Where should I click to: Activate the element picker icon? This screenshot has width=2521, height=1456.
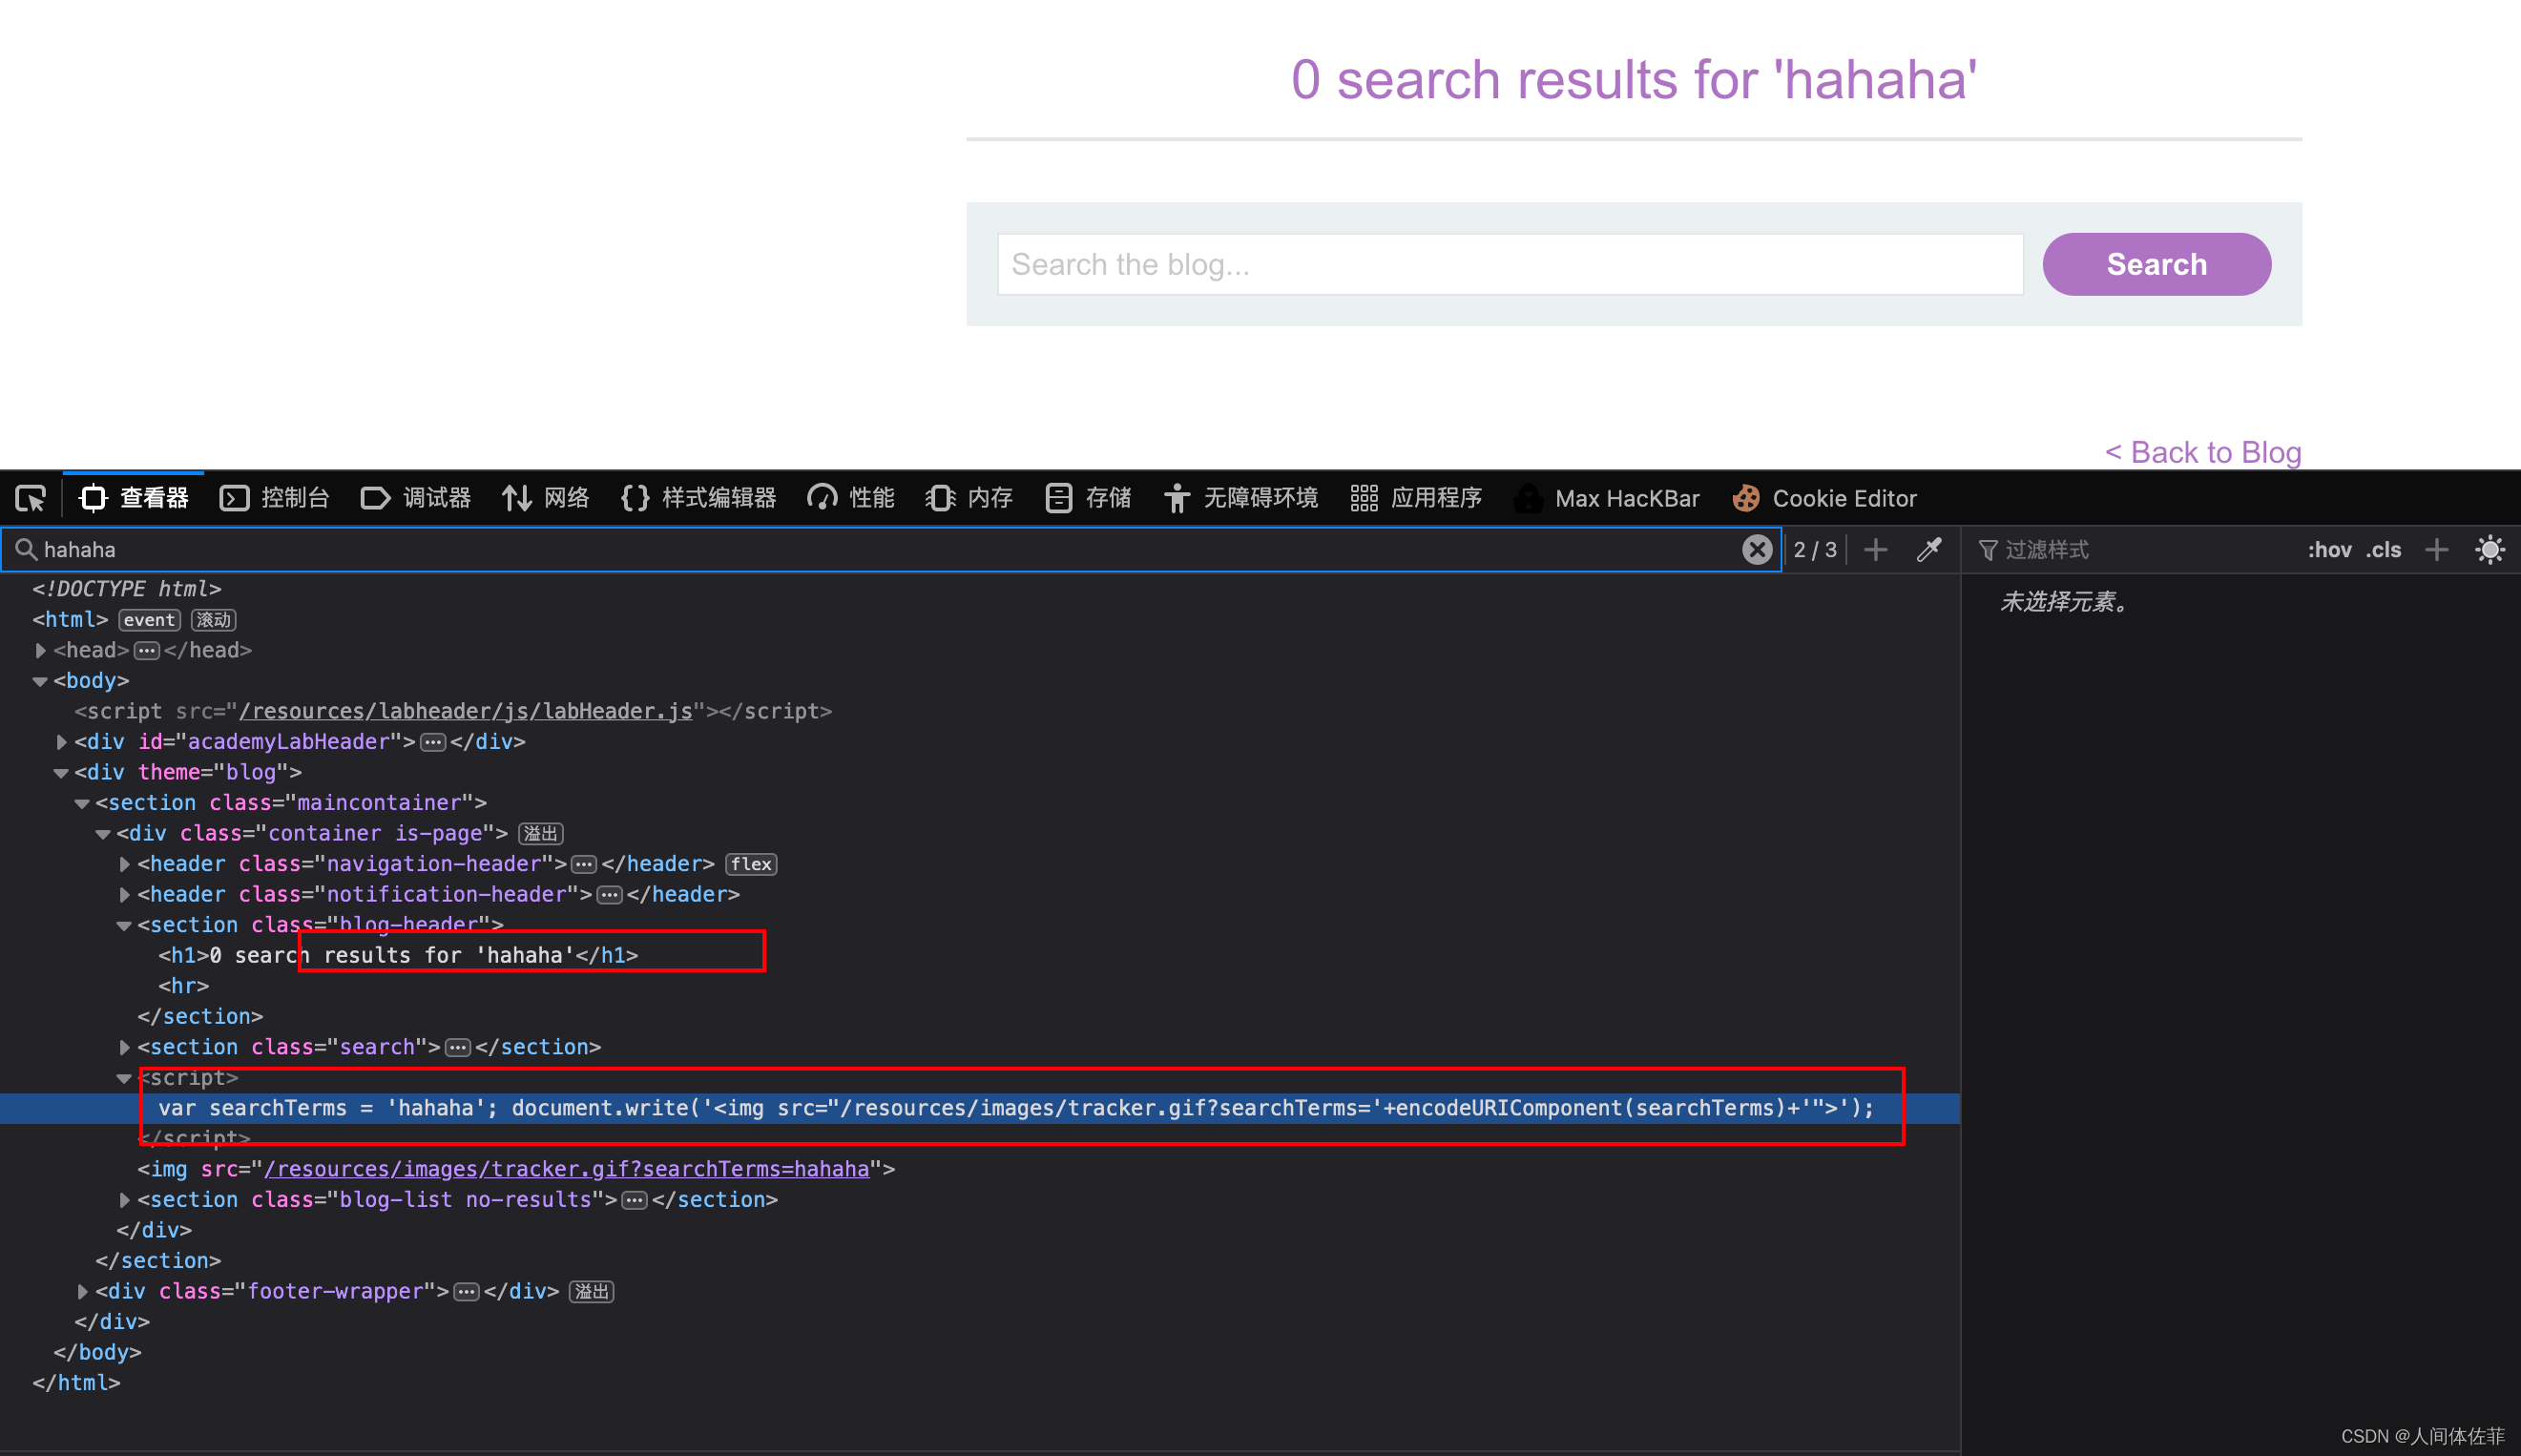30,498
